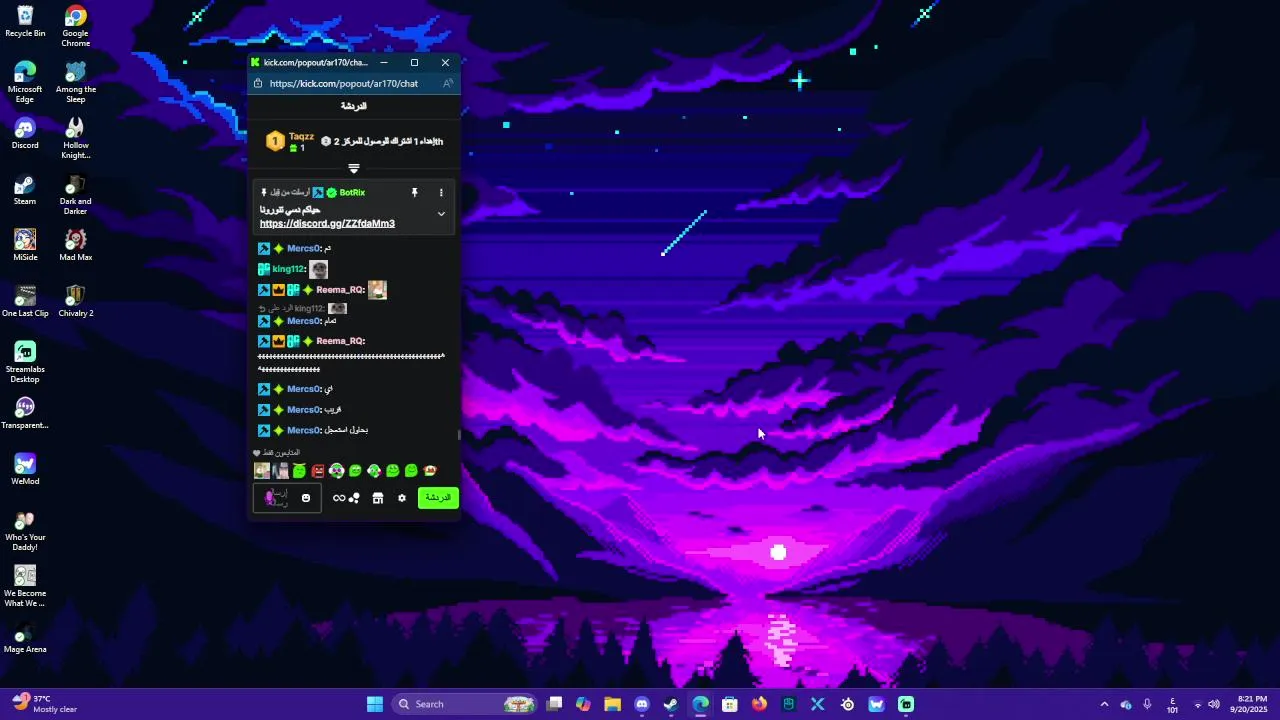Image resolution: width=1280 pixels, height=720 pixels.
Task: Select the Microsoft Edge desktop icon
Action: pos(25,82)
